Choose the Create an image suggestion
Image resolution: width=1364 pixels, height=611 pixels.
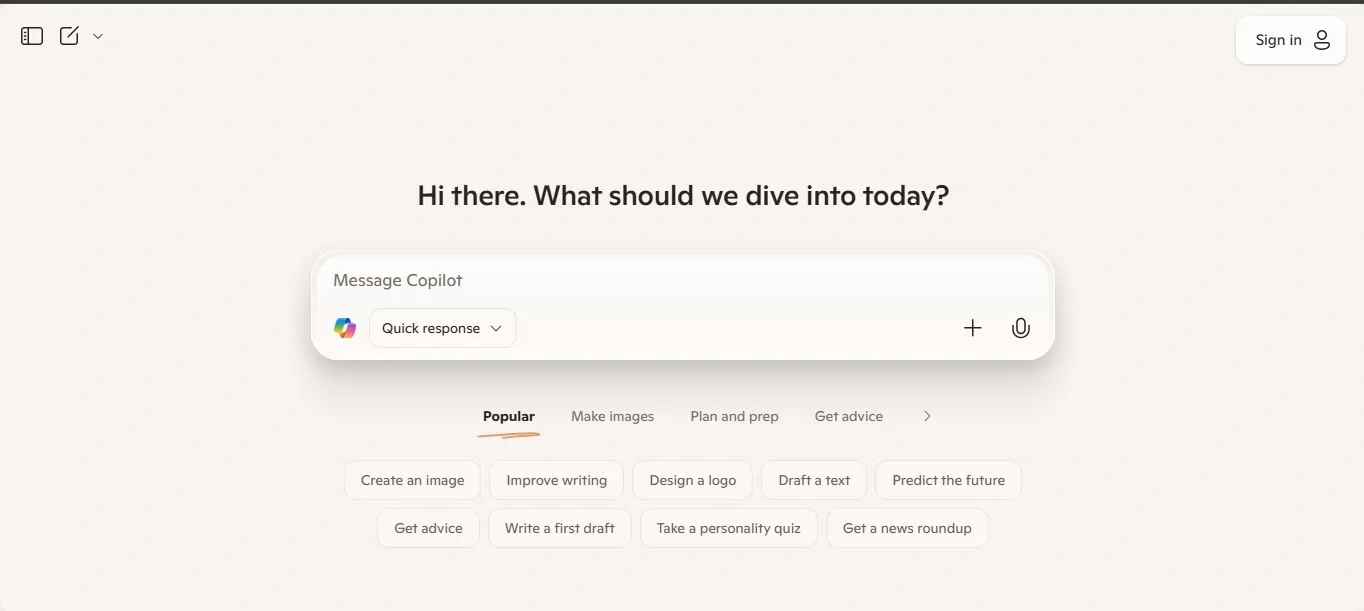pos(412,480)
